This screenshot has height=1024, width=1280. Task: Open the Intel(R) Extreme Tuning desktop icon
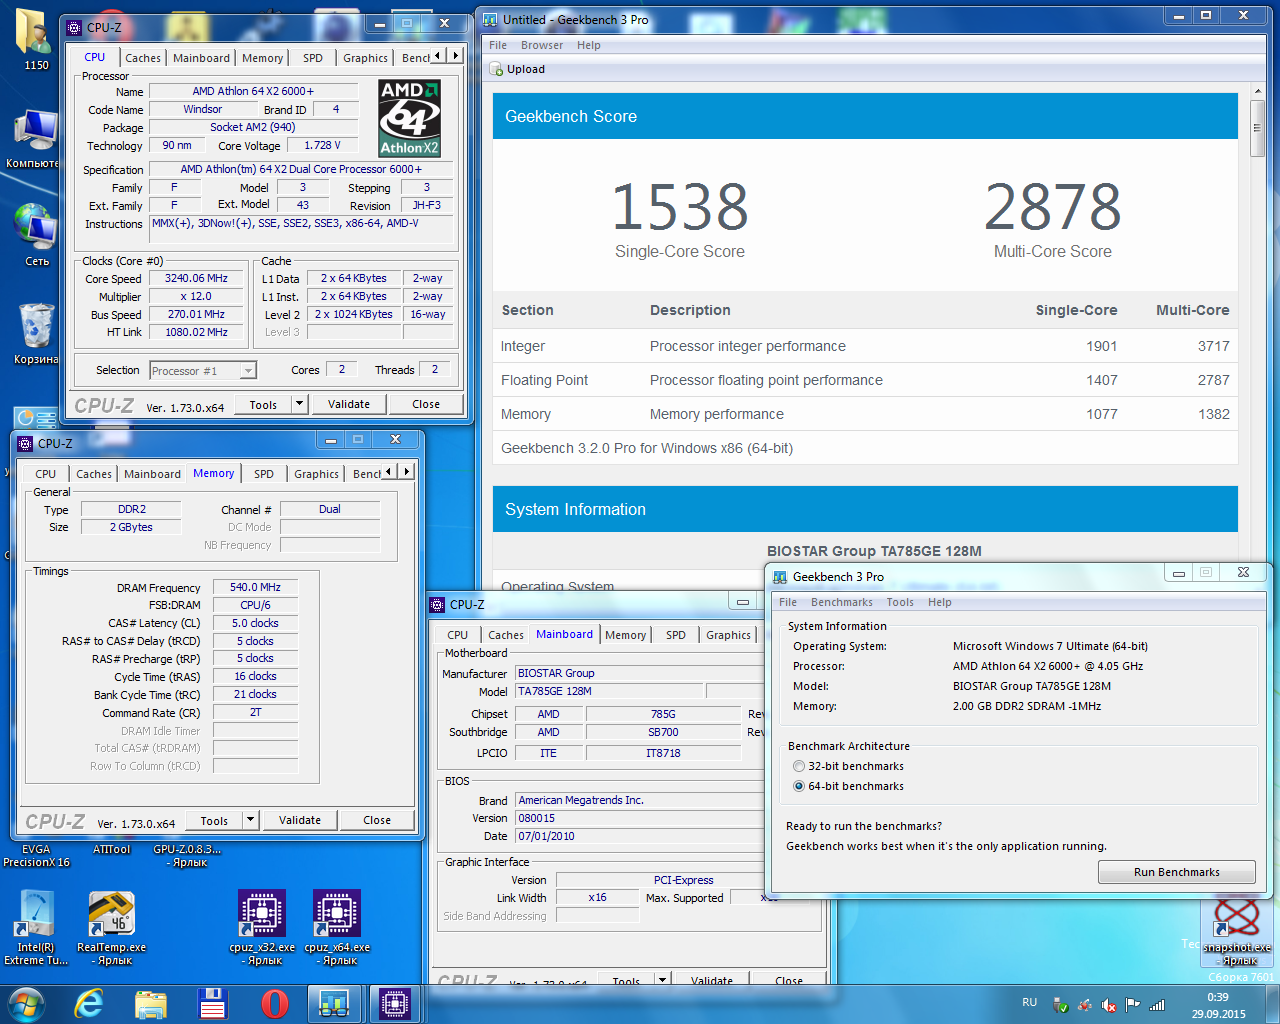click(x=36, y=928)
